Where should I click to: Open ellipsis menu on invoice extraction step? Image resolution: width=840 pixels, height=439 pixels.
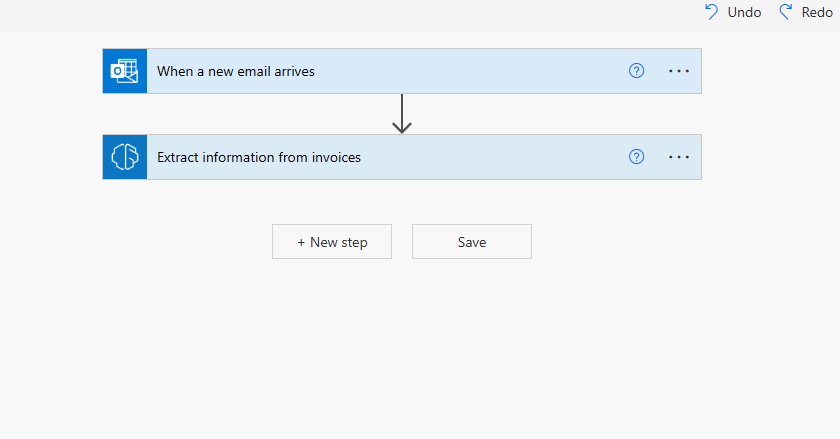coord(679,157)
